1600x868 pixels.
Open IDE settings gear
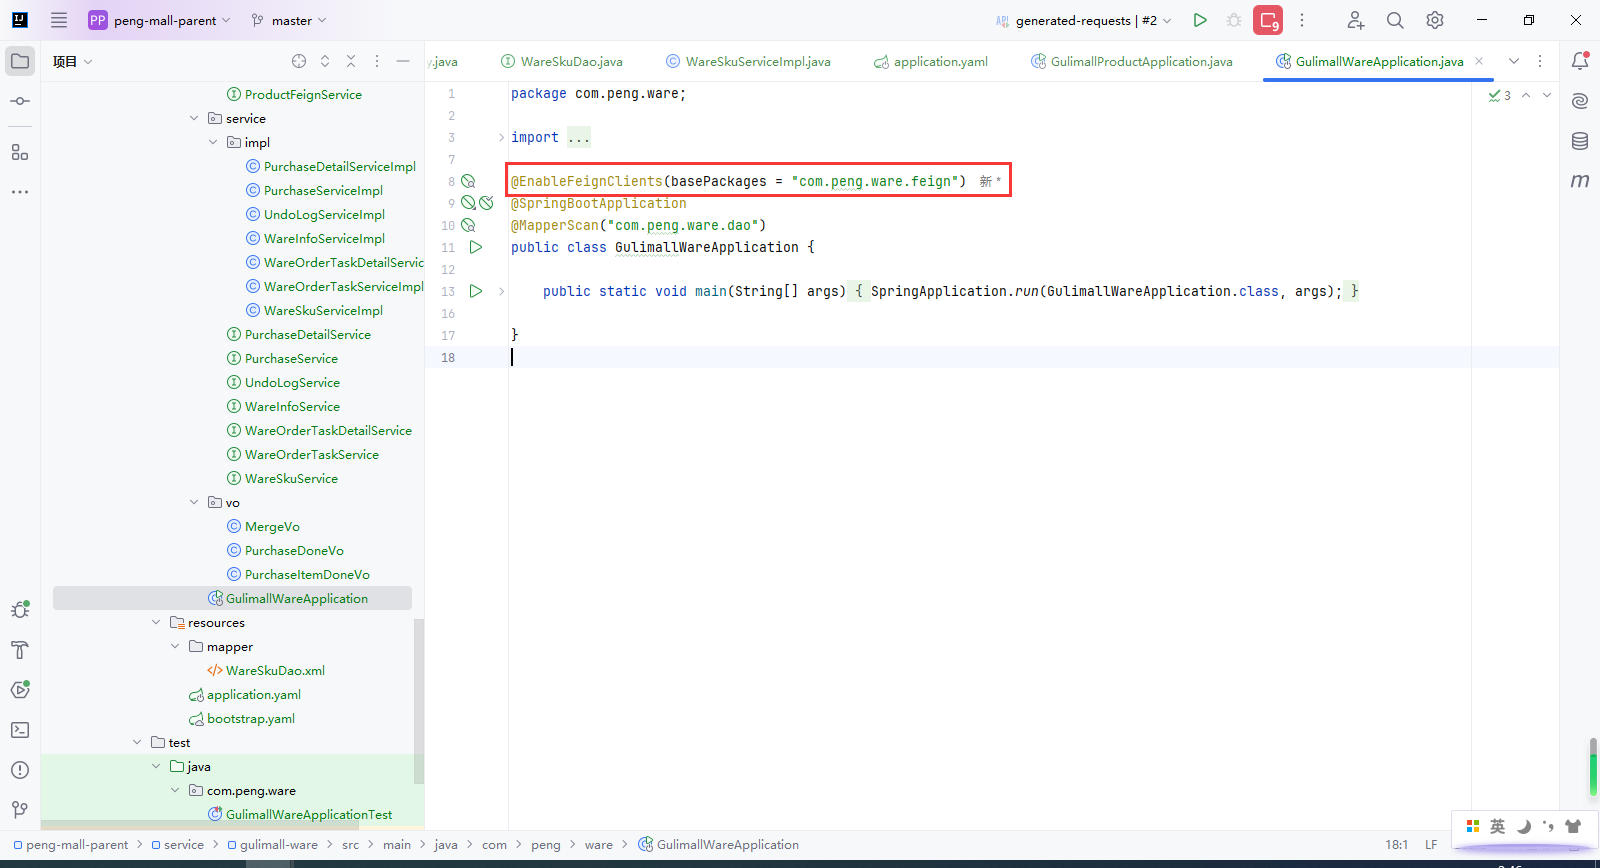(1435, 20)
